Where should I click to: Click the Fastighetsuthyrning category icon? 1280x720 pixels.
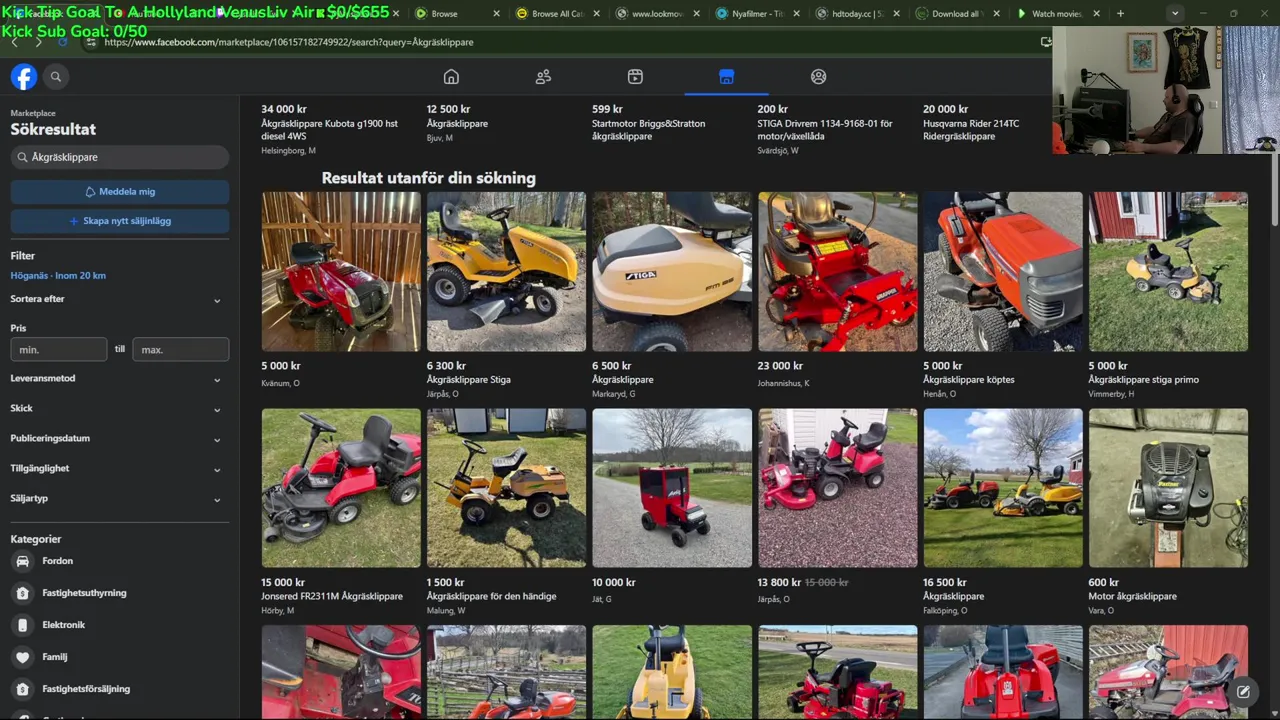tap(22, 593)
